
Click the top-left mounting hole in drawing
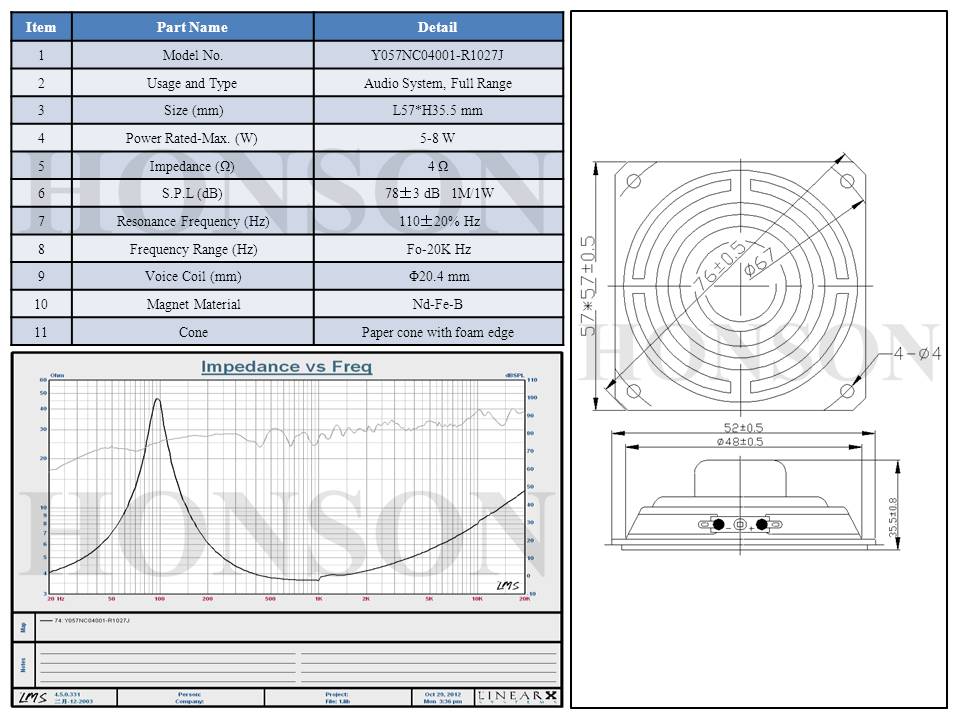coord(633,181)
